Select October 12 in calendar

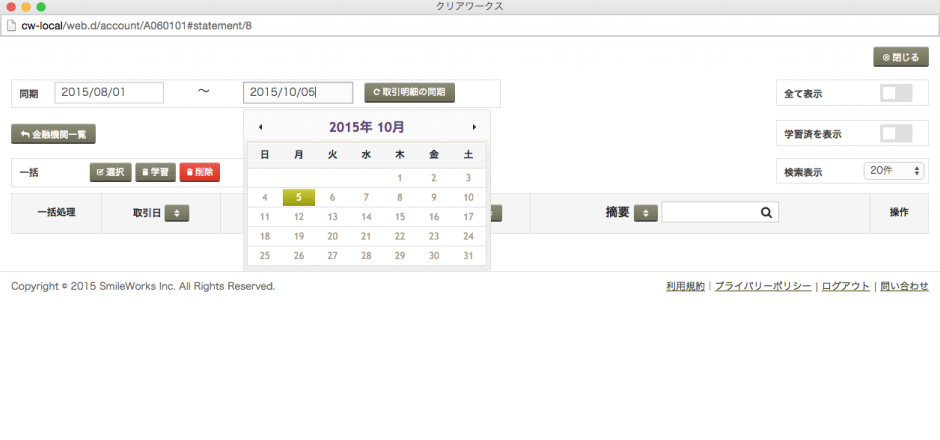pos(299,217)
